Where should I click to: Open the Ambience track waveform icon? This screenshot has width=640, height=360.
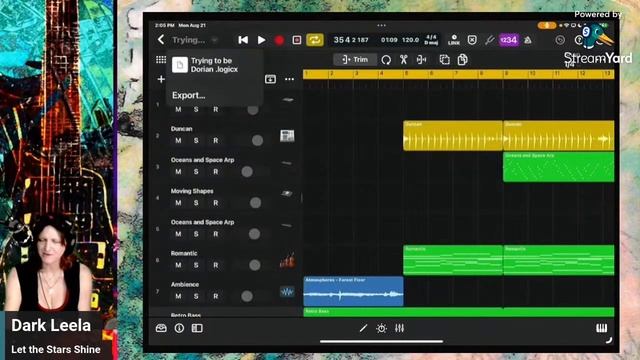[x=287, y=291]
